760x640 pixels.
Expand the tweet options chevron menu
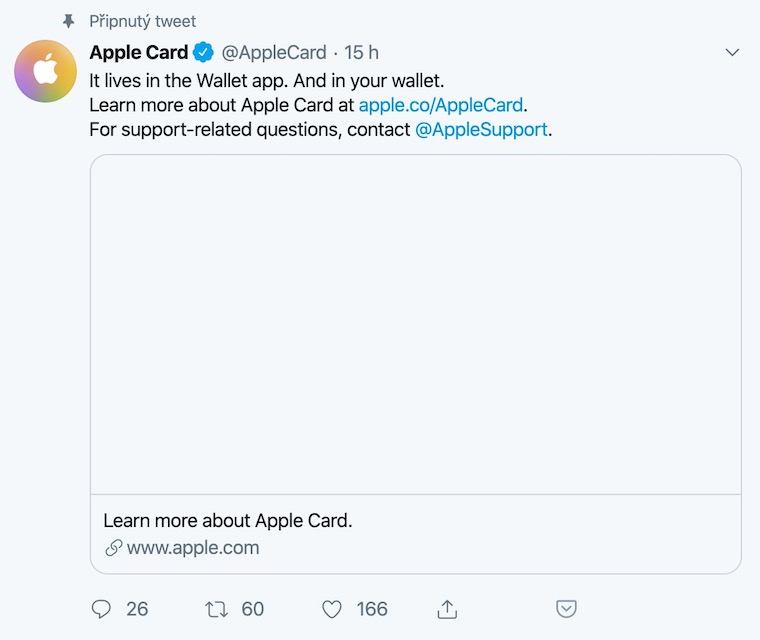click(x=732, y=52)
